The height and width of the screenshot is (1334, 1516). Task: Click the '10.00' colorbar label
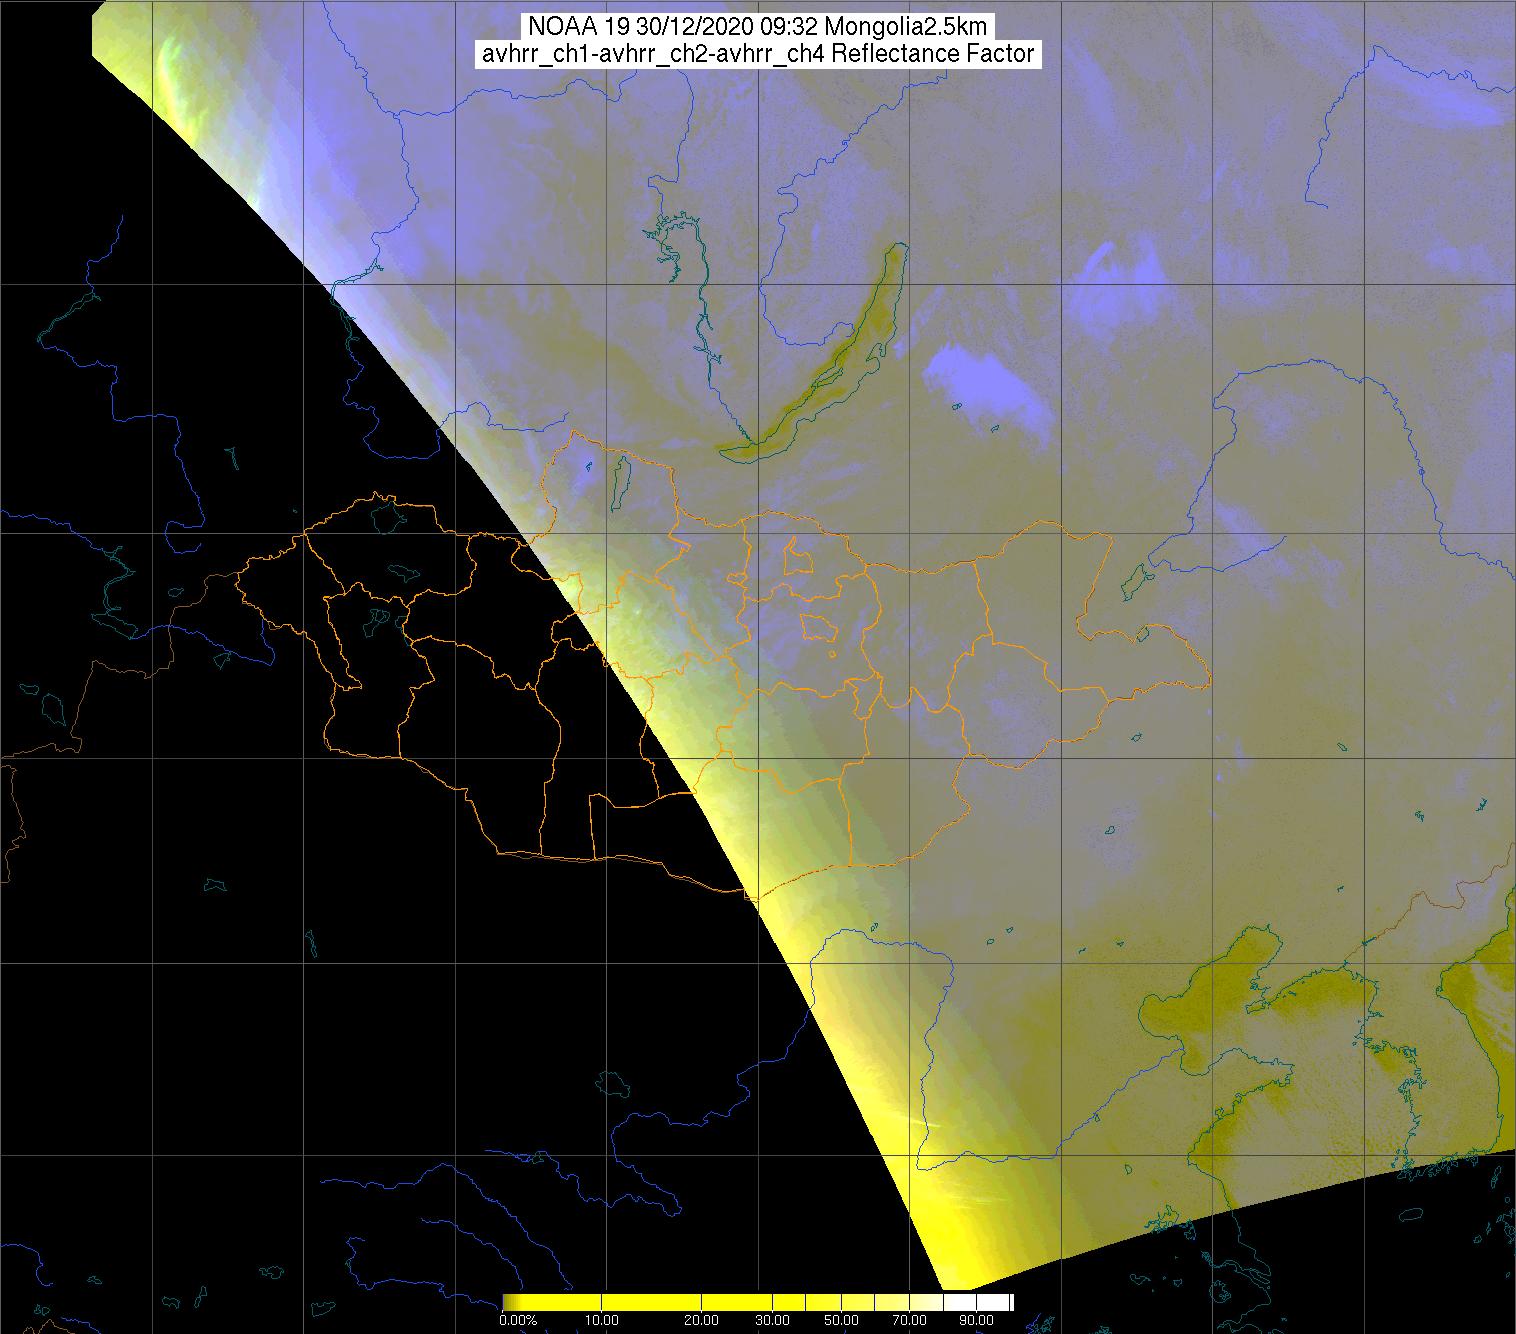(601, 1320)
